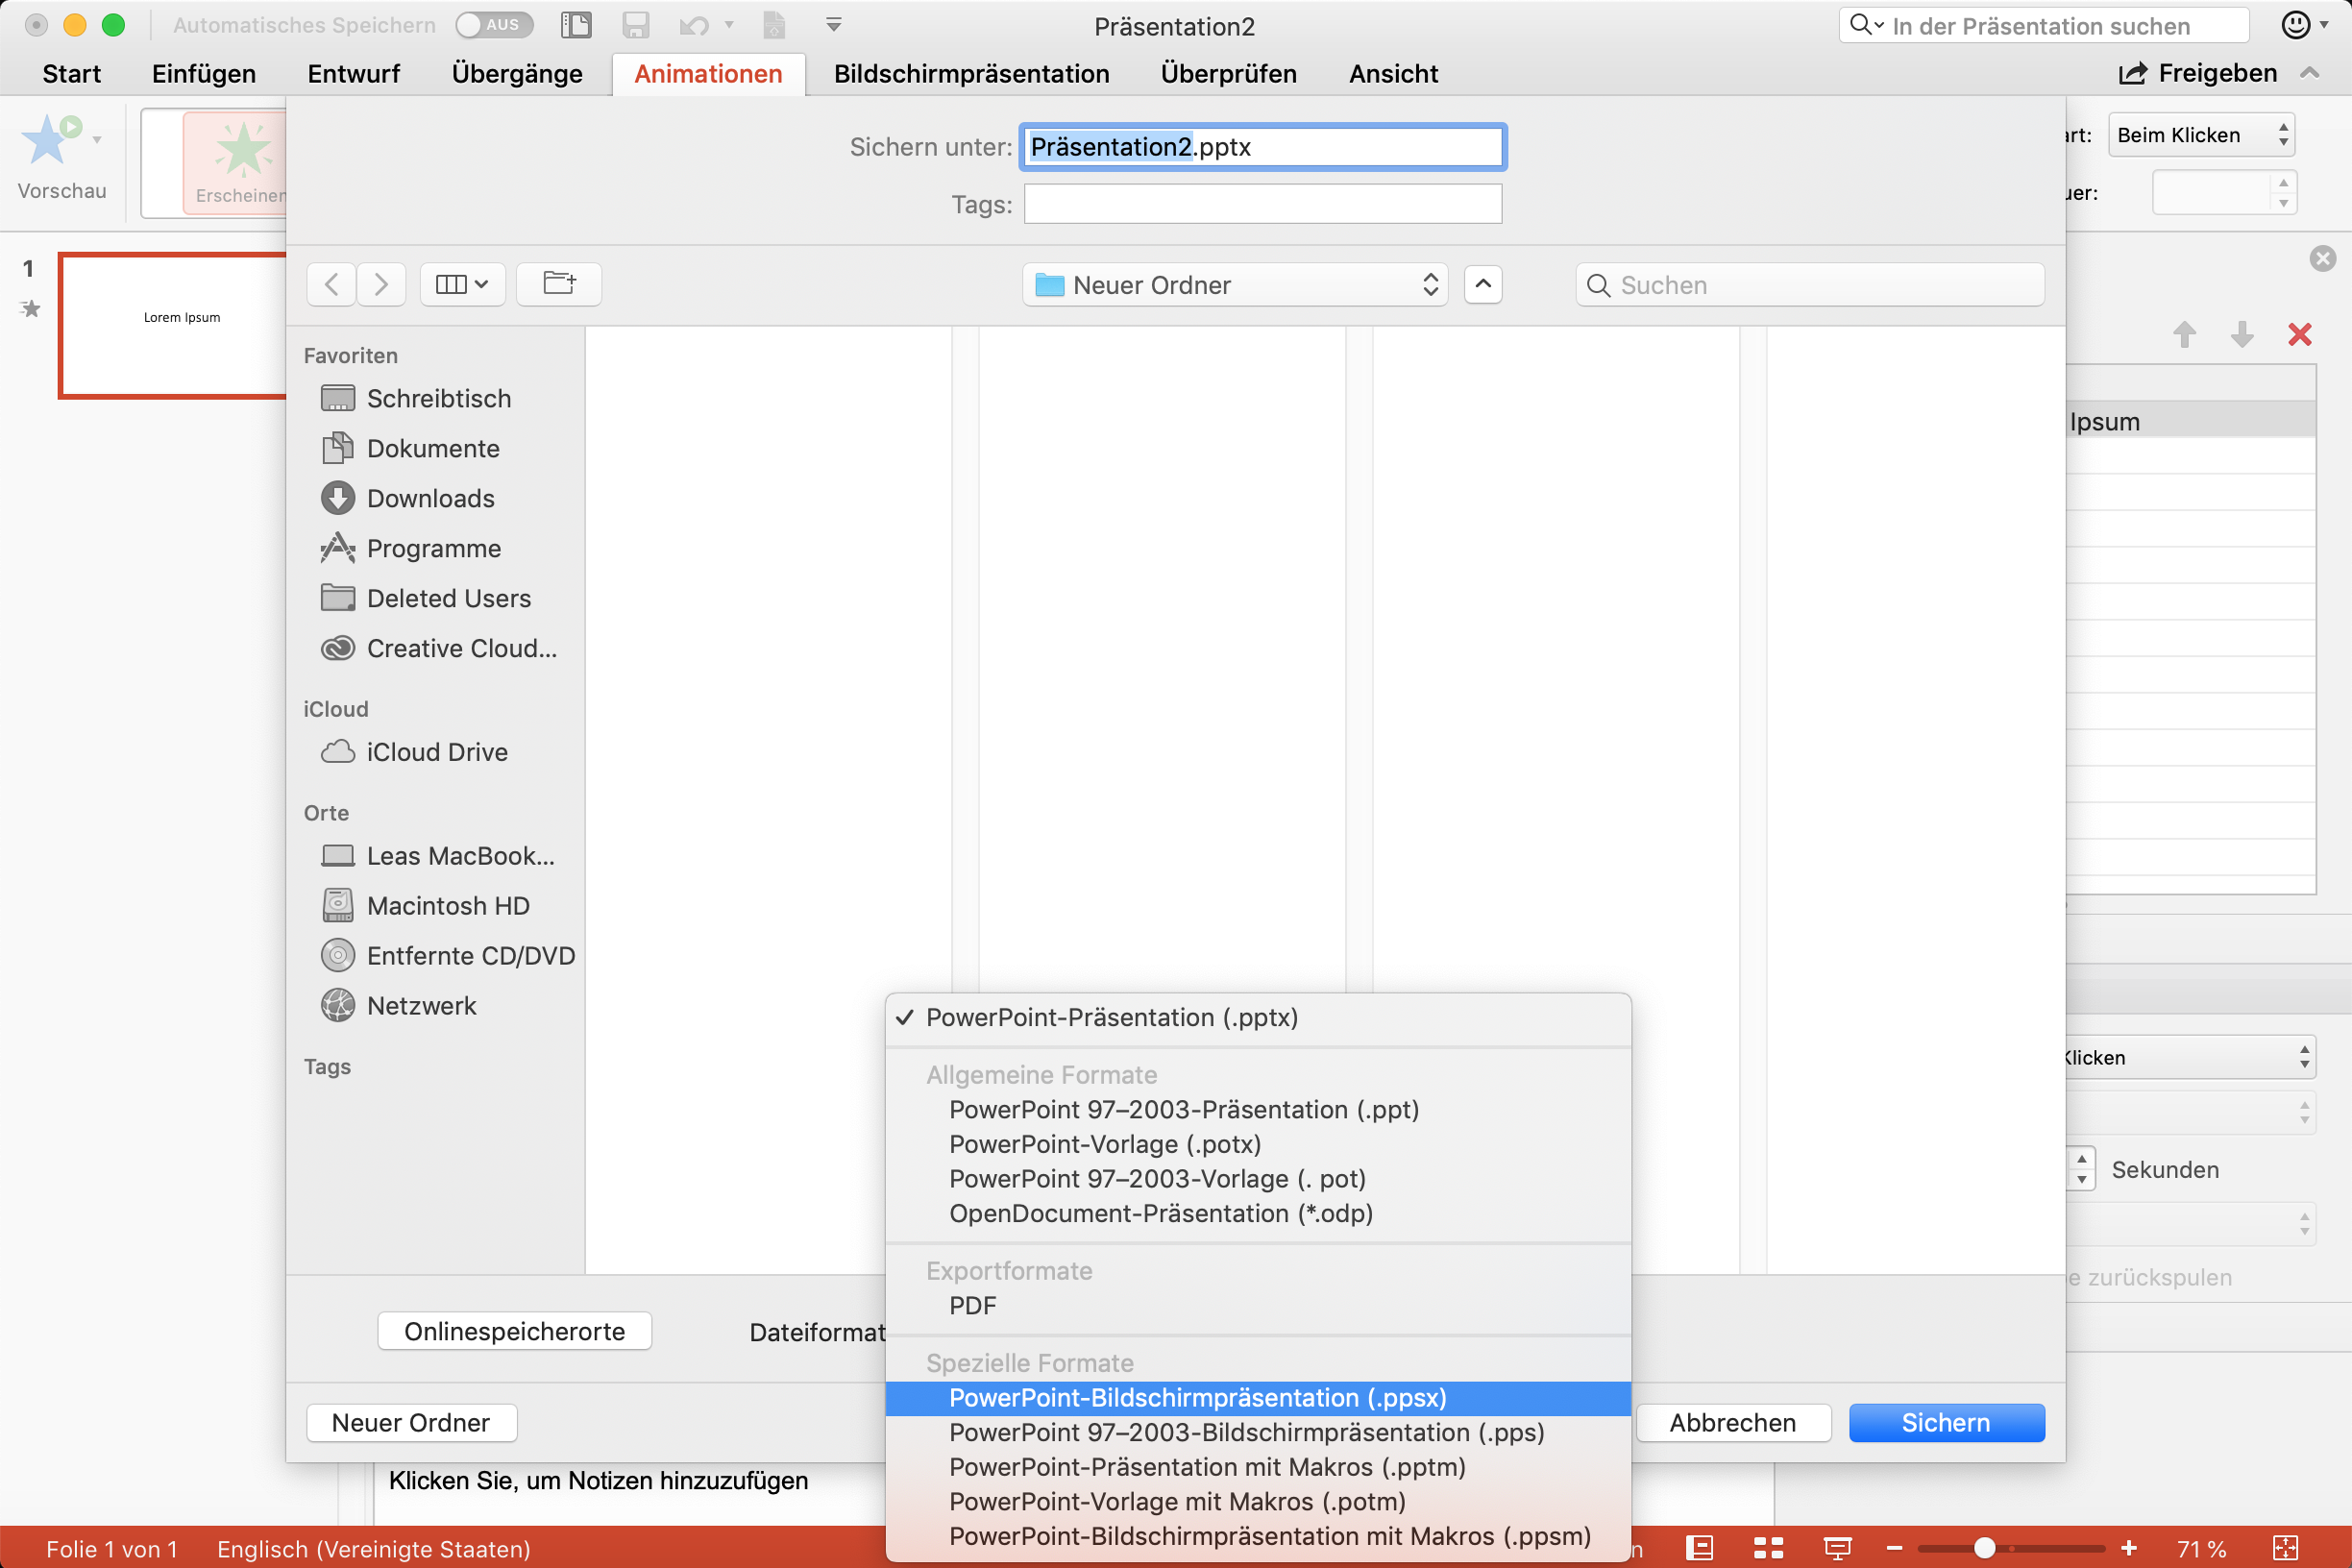This screenshot has width=2352, height=1568.
Task: Click the Tags input field
Action: (1263, 204)
